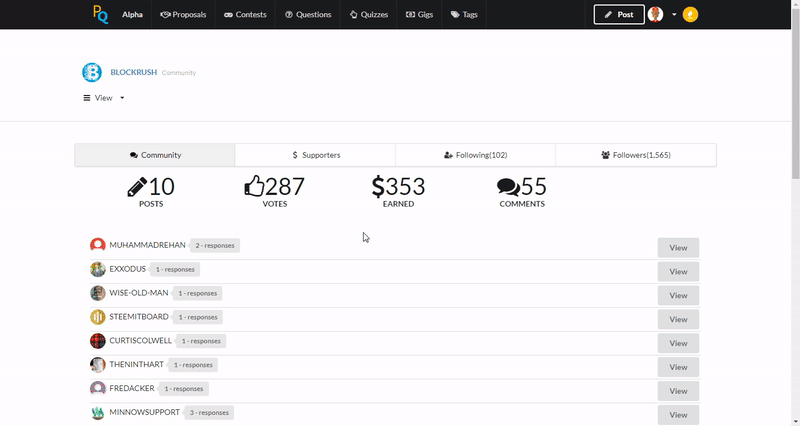Screen dimensions: 800x426
Task: Click the STEEMITBOARD 1 - responses badge
Action: tap(198, 317)
